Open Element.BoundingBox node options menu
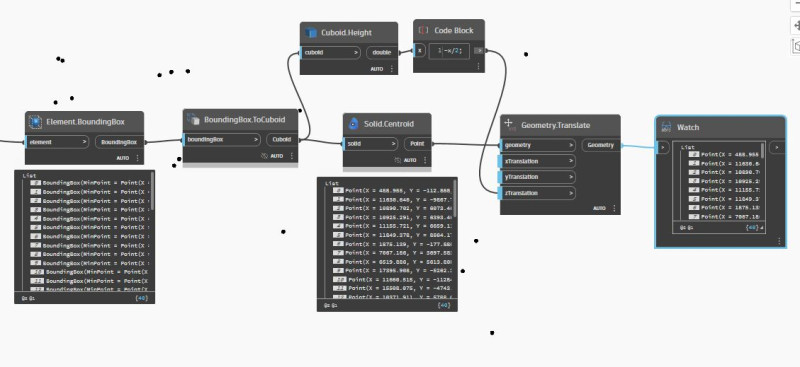Image resolution: width=800 pixels, height=367 pixels. (x=137, y=158)
